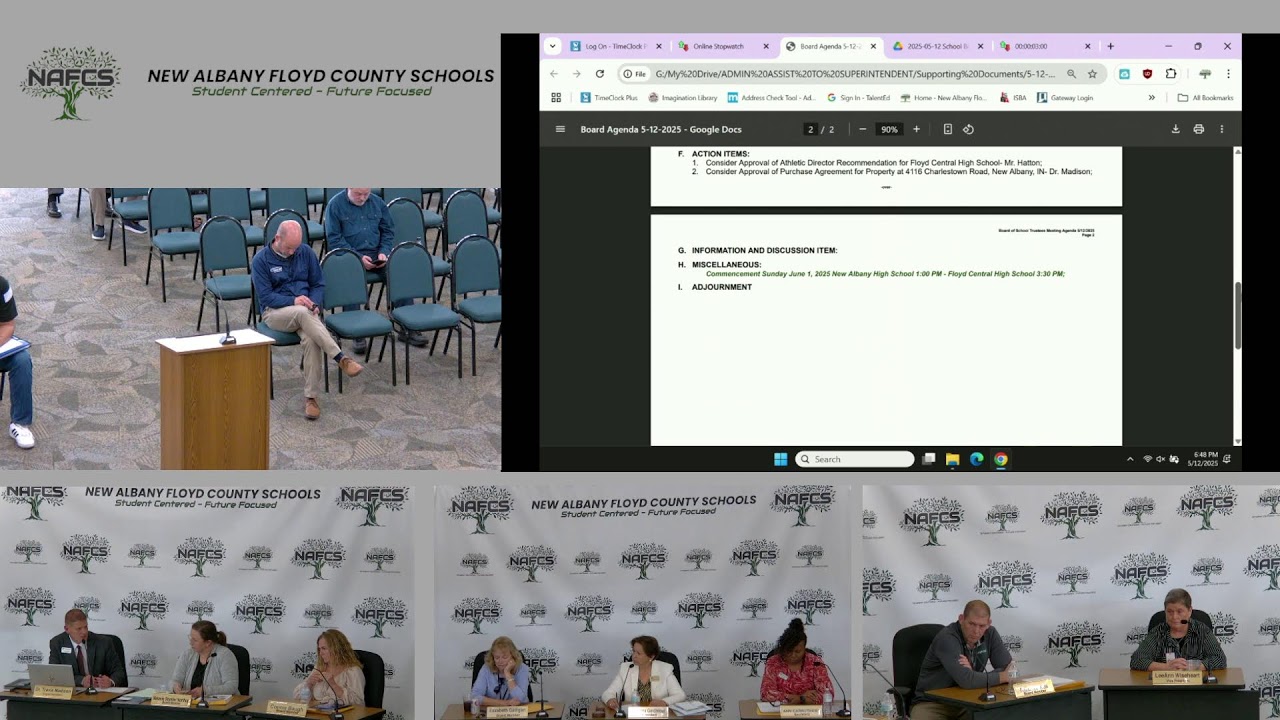This screenshot has width=1280, height=720.
Task: Open Home - New Albany Flo... bookmark
Action: click(x=942, y=98)
